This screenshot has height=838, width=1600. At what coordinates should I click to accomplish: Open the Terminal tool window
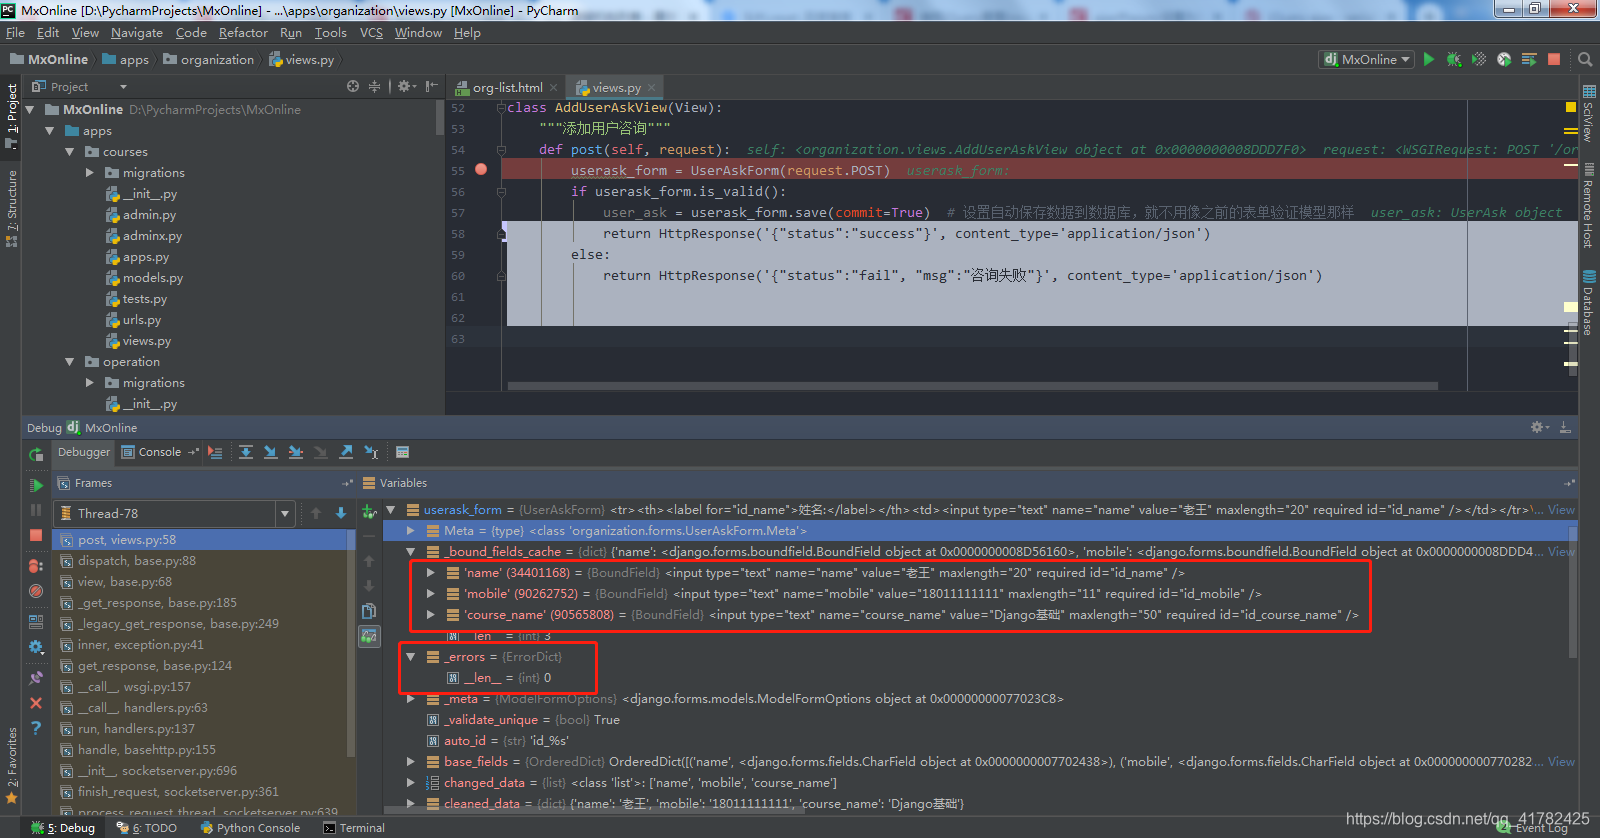coord(354,828)
